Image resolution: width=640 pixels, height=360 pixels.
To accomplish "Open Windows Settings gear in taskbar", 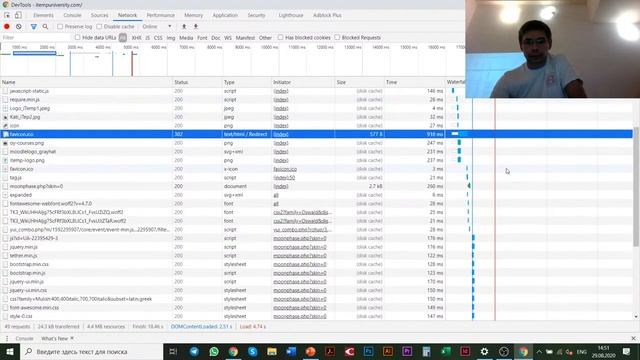I will [484, 351].
